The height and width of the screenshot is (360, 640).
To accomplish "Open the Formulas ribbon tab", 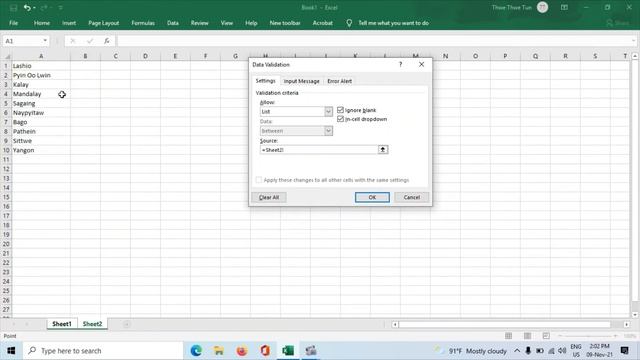I will click(x=143, y=23).
